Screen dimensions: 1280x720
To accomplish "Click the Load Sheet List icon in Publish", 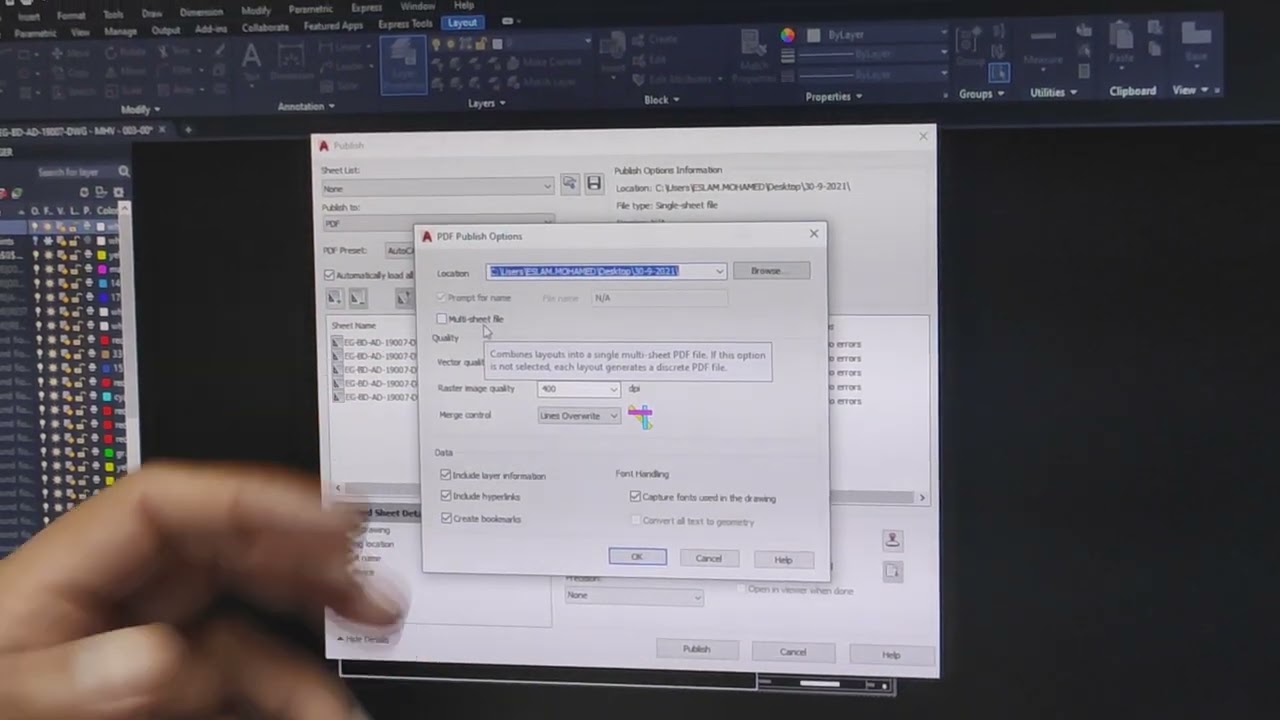I will 570,183.
